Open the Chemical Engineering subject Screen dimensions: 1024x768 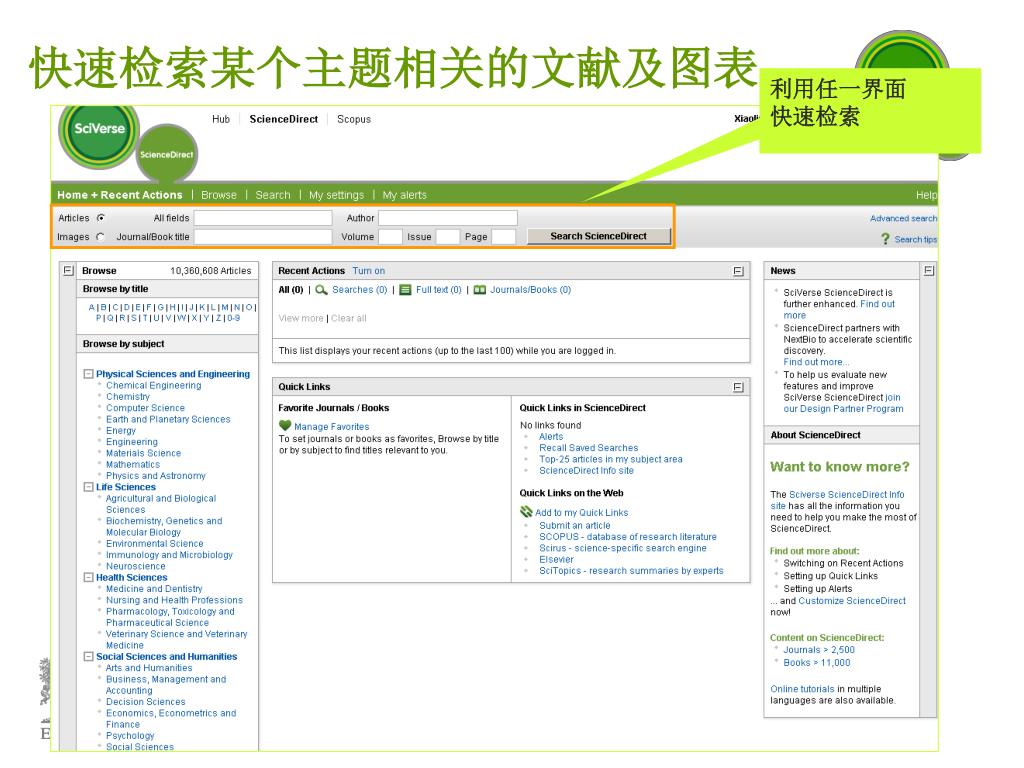coord(154,385)
